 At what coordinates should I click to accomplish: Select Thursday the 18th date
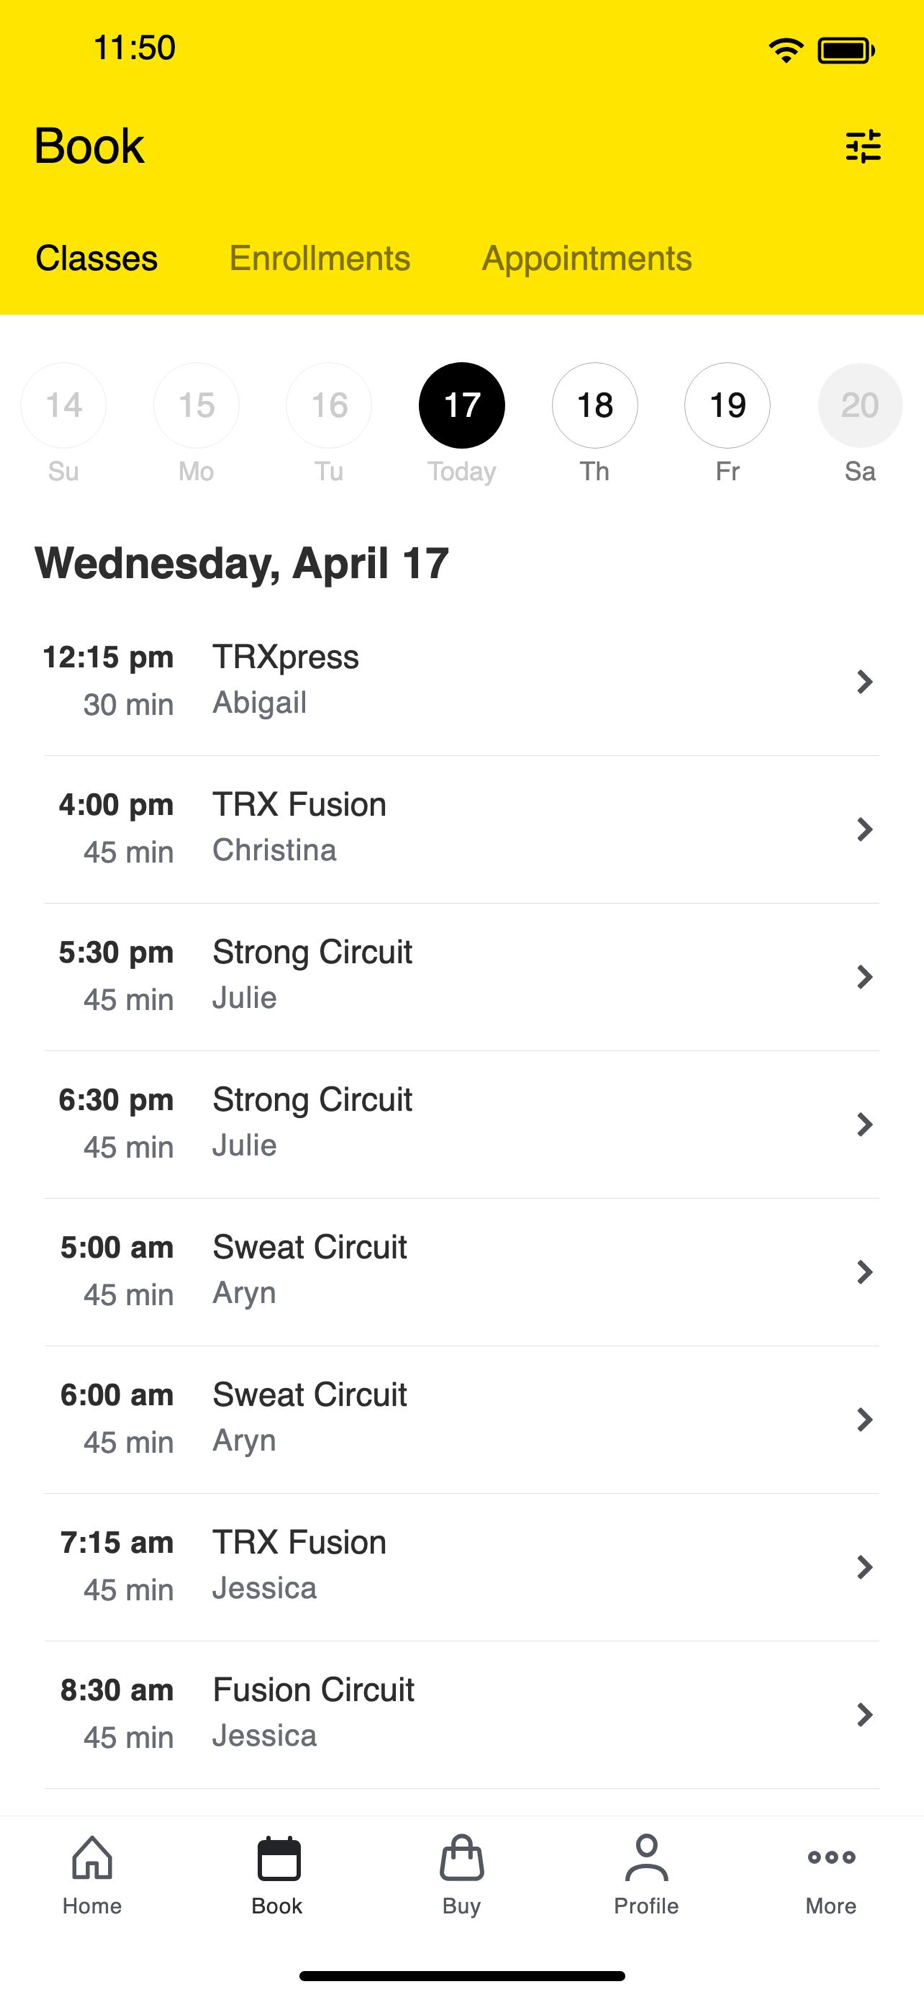[595, 405]
